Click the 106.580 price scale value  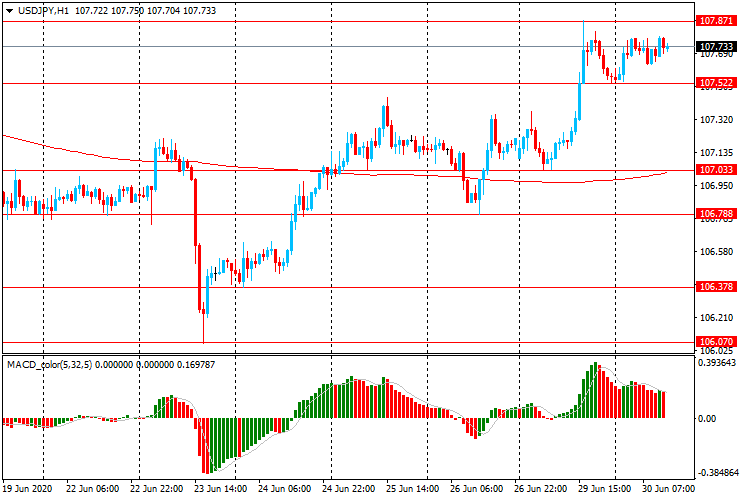pyautogui.click(x=716, y=252)
